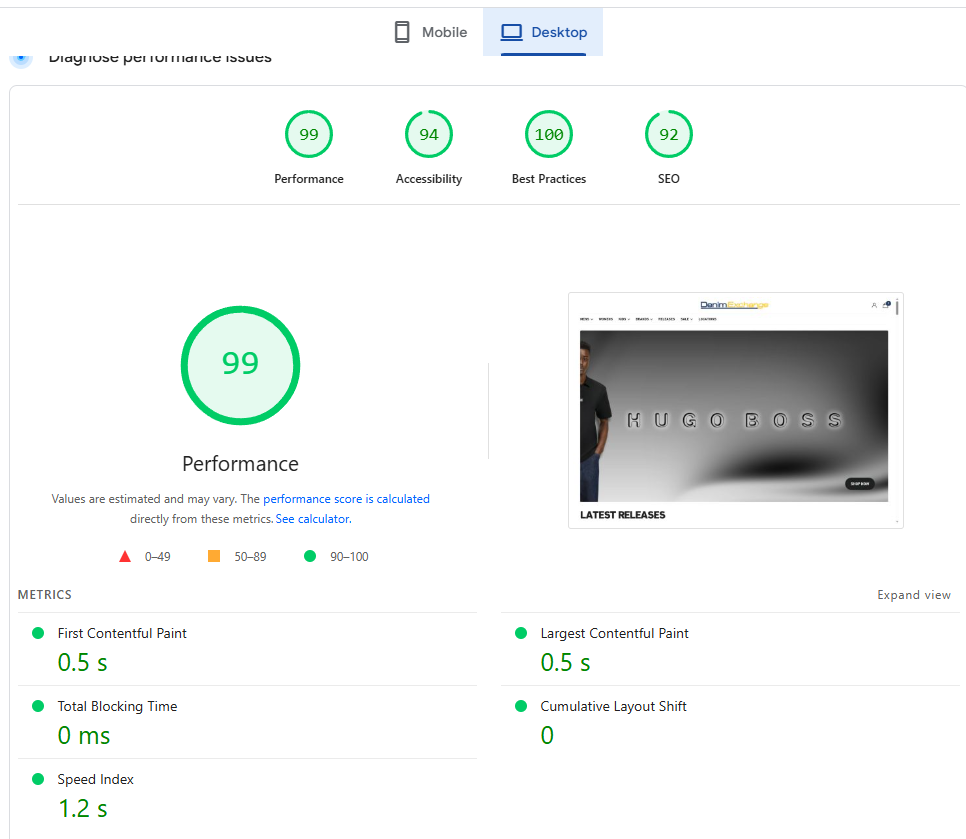
Task: Switch to the Mobile tab
Action: click(x=431, y=32)
